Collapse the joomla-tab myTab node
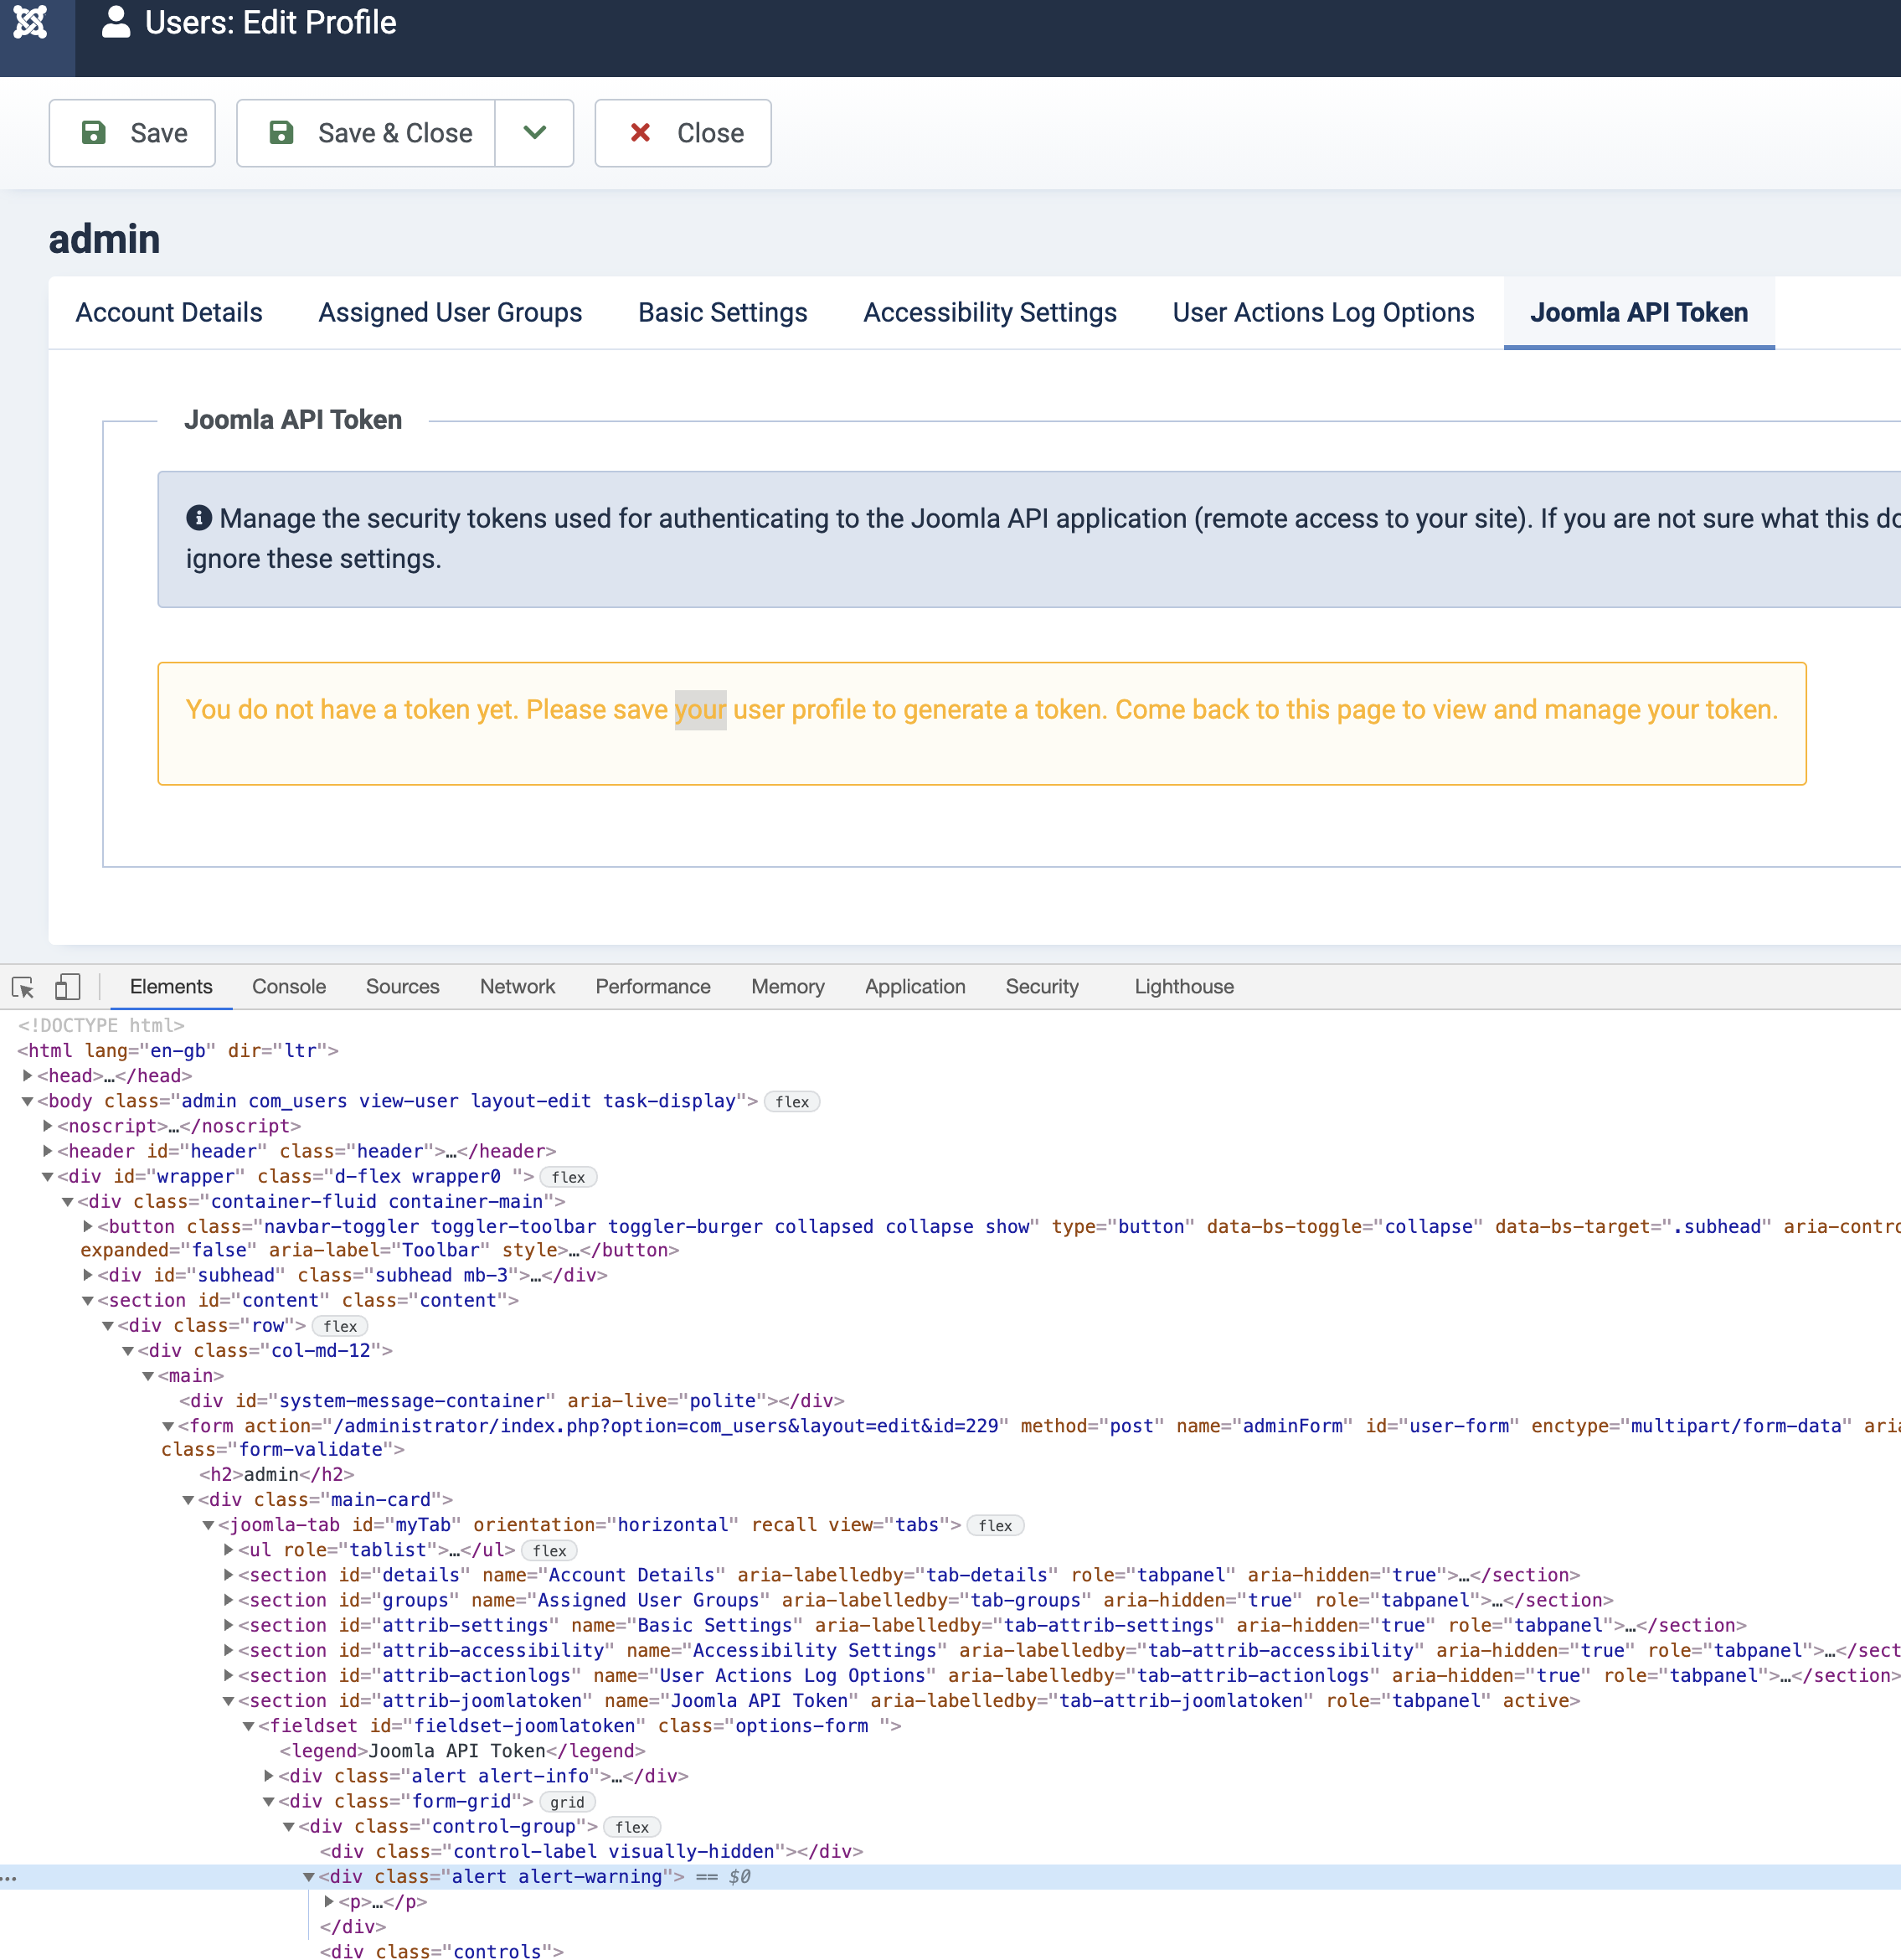Viewport: 1901px width, 1960px height. pyautogui.click(x=208, y=1525)
